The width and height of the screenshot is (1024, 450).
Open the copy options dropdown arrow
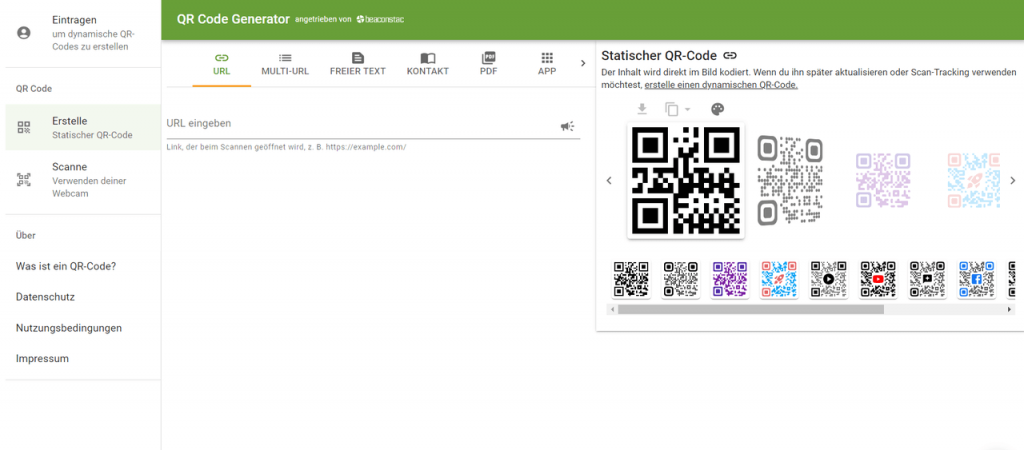[x=687, y=110]
